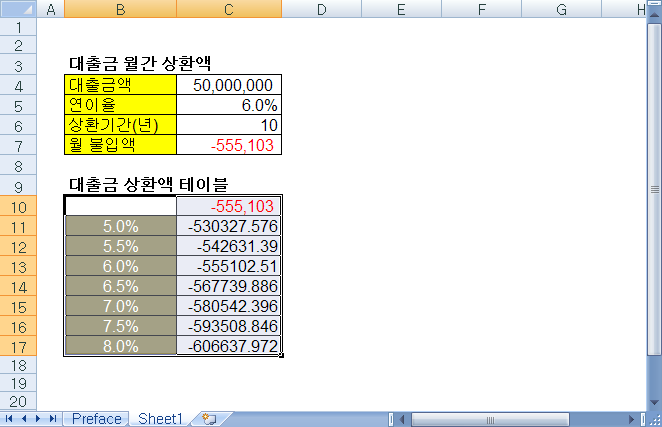The height and width of the screenshot is (427, 662).
Task: Click the 대출금 상환액 테이블 title
Action: [x=148, y=185]
